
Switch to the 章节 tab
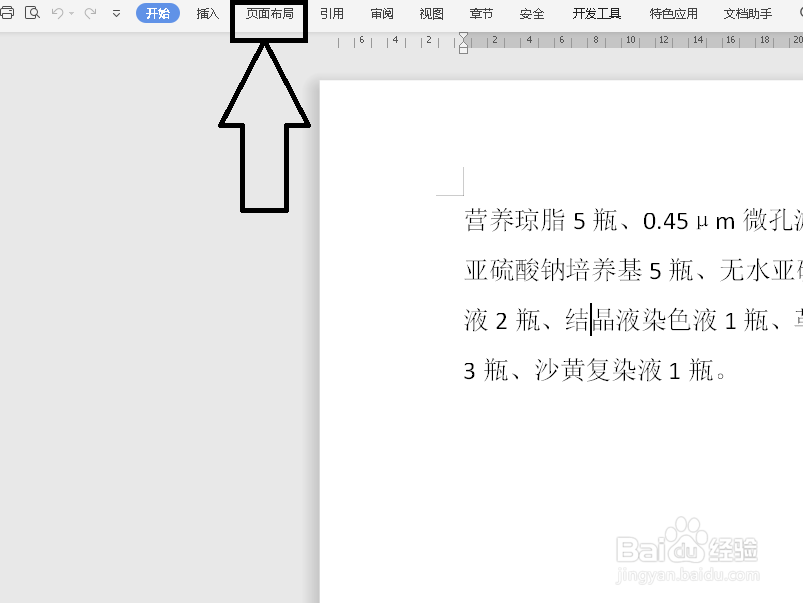[x=481, y=14]
